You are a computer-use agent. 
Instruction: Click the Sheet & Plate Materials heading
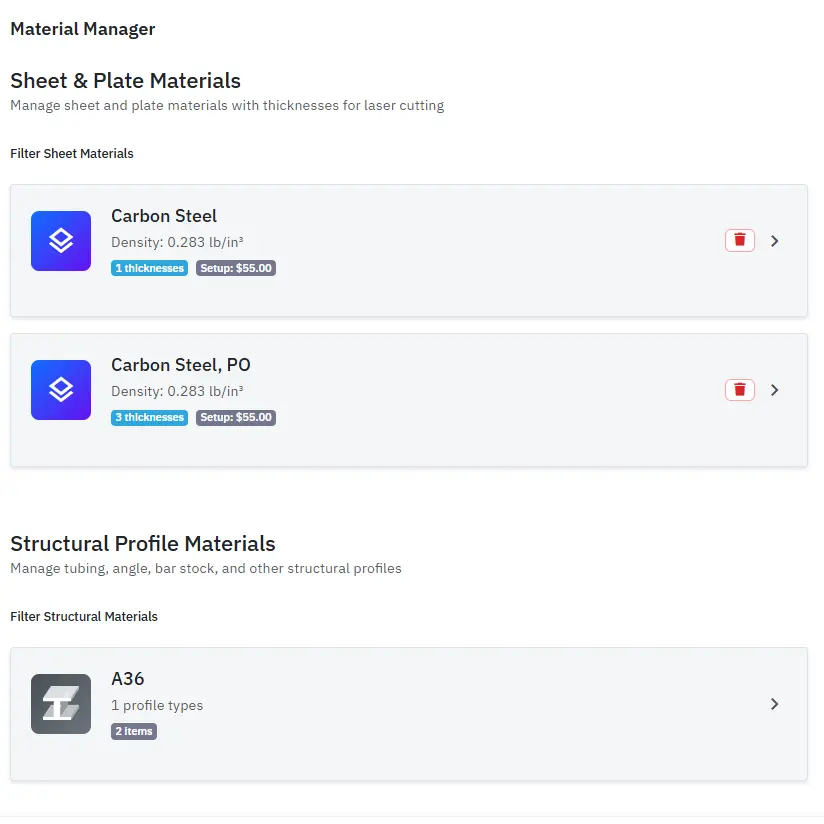125,80
